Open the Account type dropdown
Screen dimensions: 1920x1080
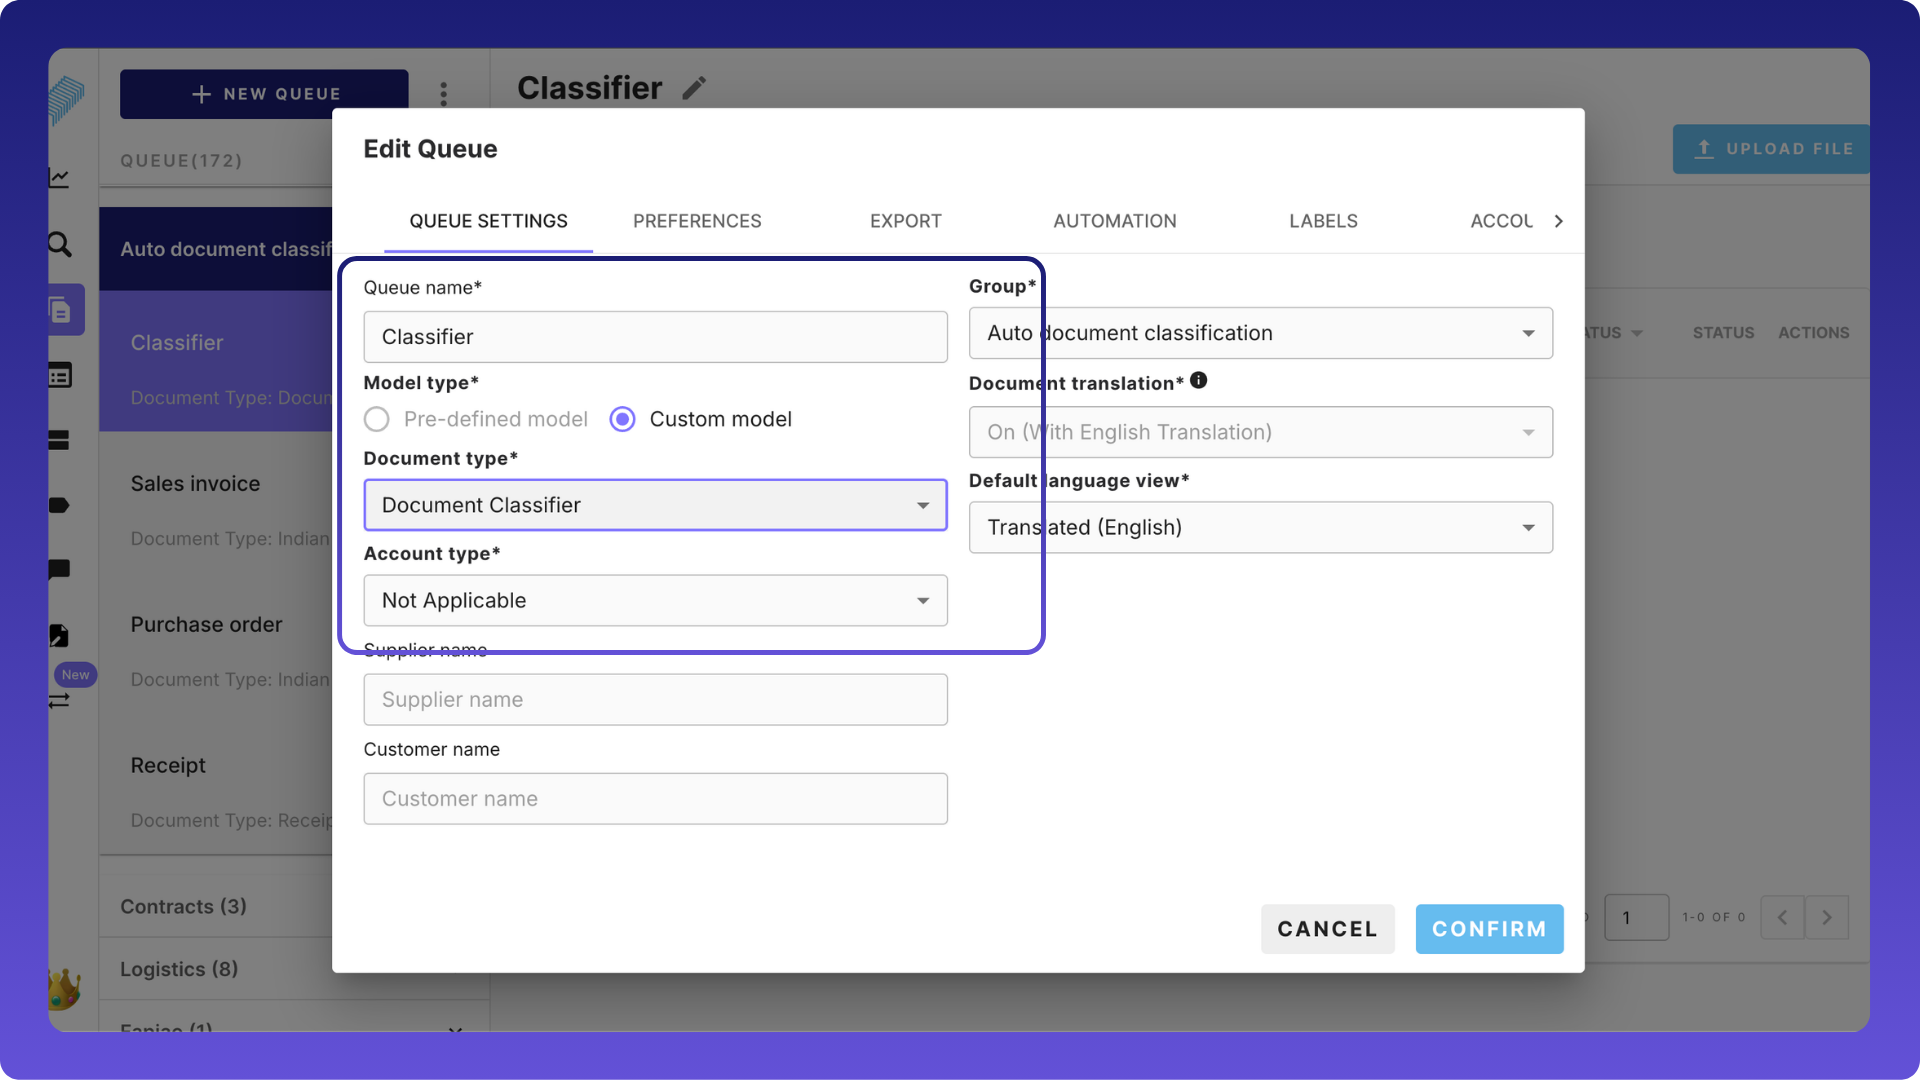click(x=655, y=600)
